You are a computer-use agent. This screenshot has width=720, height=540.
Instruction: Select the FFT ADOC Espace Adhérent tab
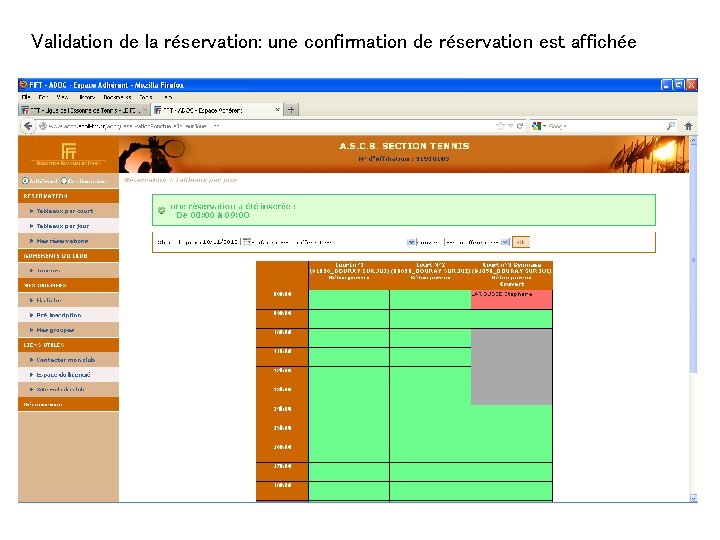pyautogui.click(x=217, y=110)
